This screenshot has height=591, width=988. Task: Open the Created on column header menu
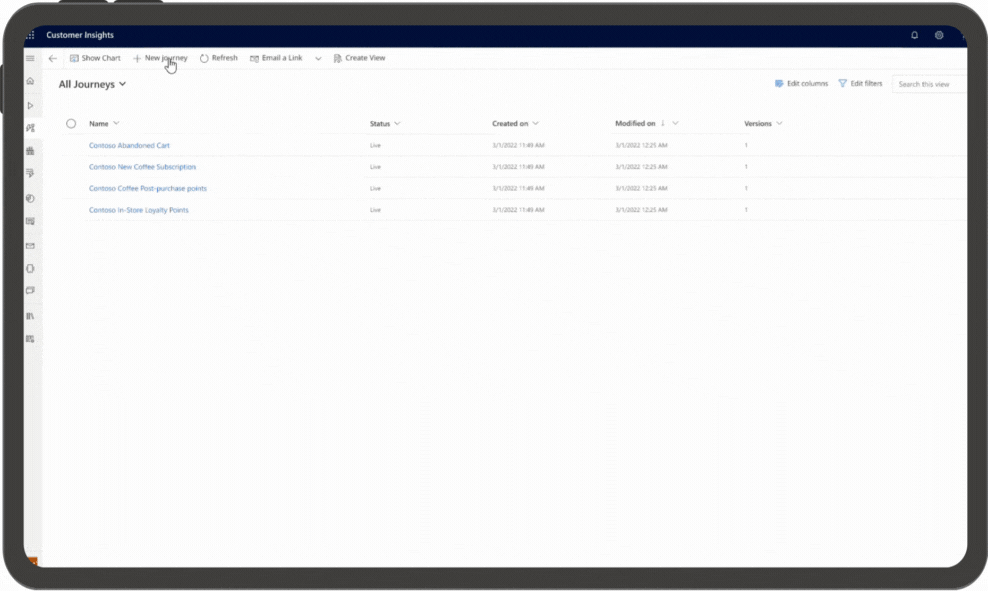[x=515, y=123]
